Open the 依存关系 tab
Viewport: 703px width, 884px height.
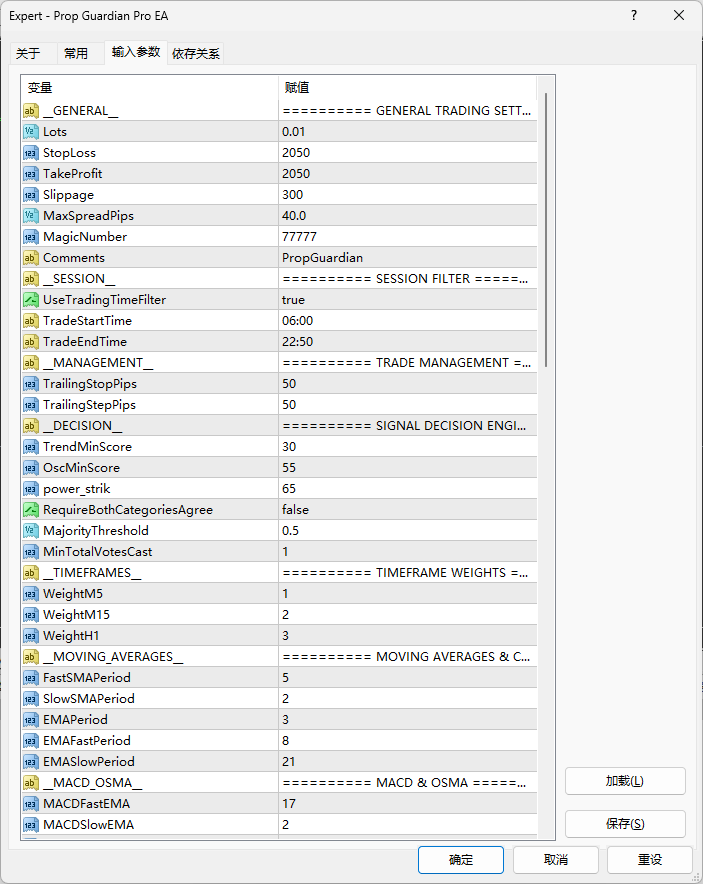196,54
